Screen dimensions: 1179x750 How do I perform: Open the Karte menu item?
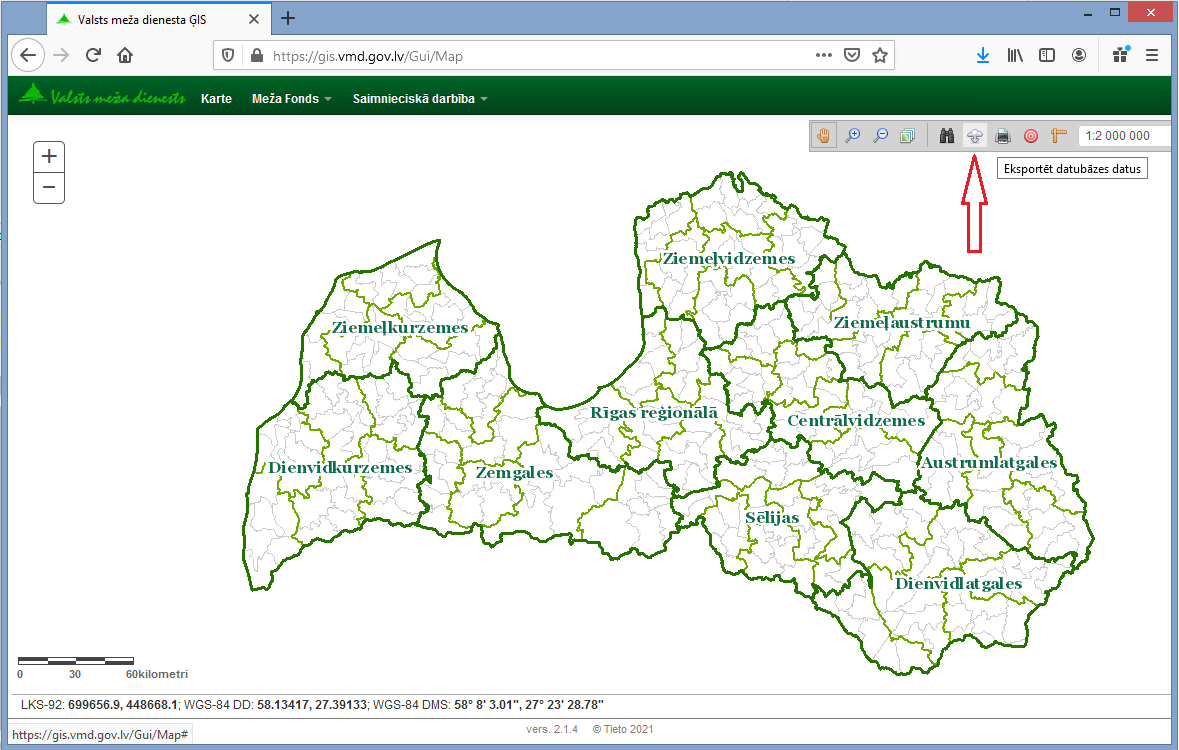point(216,99)
